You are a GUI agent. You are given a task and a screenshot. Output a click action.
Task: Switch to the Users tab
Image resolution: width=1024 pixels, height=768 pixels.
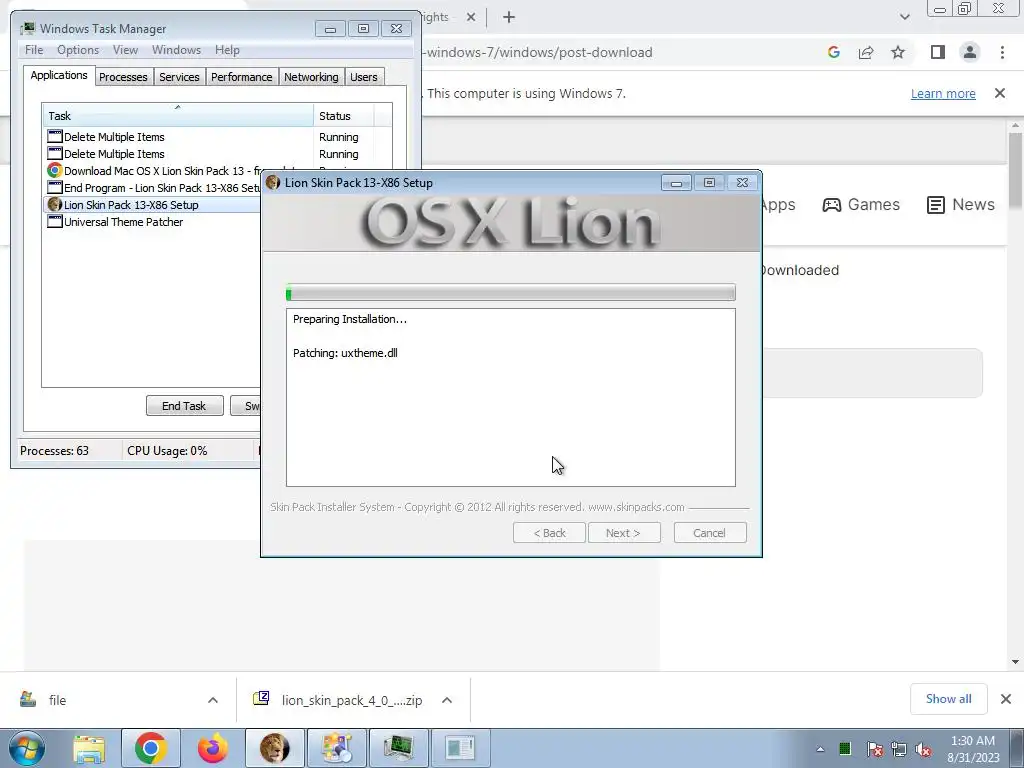363,77
